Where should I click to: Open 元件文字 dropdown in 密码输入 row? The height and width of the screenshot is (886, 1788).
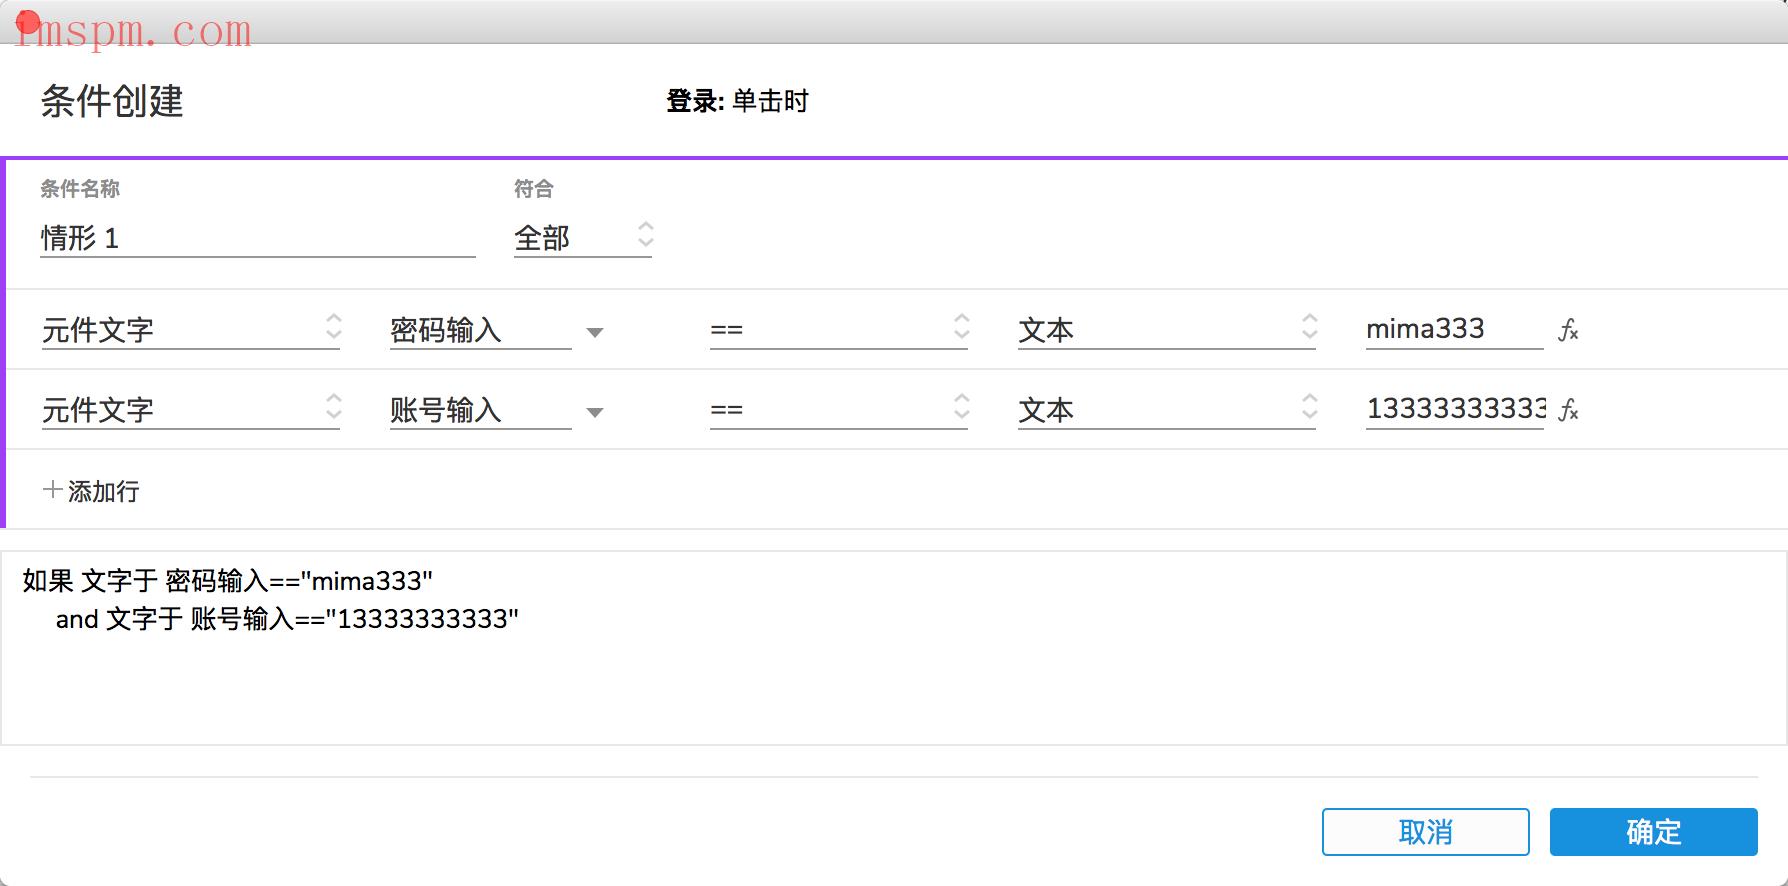pos(191,329)
